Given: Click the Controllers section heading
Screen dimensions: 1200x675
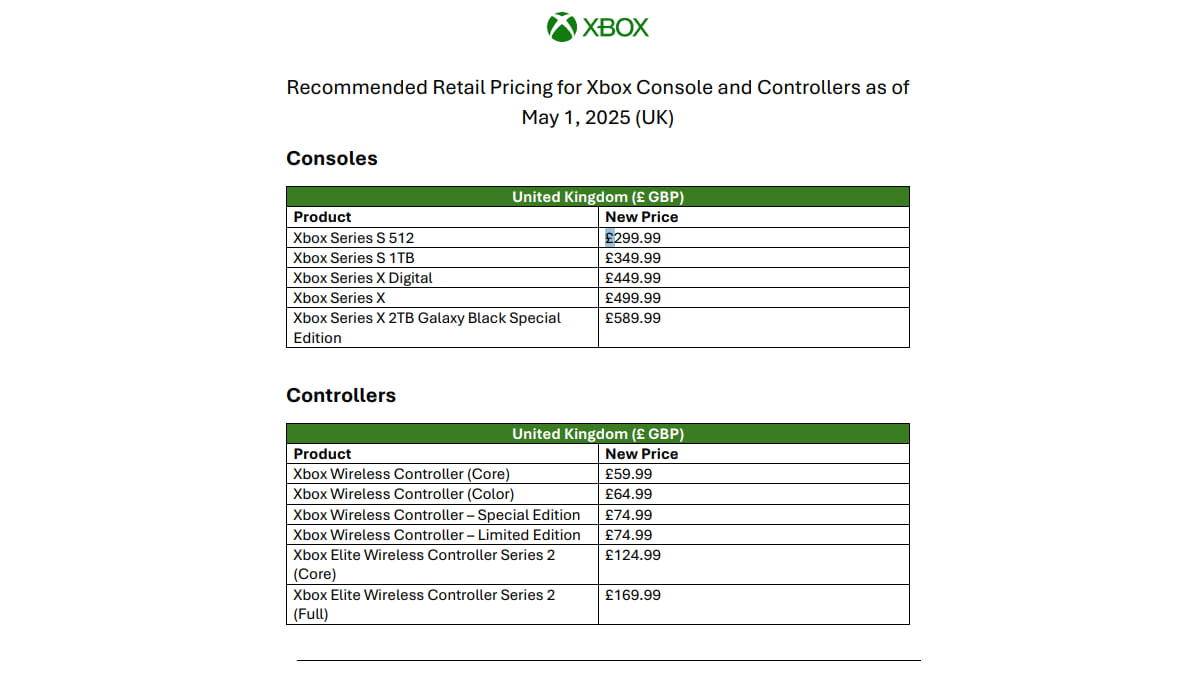Looking at the screenshot, I should 341,395.
